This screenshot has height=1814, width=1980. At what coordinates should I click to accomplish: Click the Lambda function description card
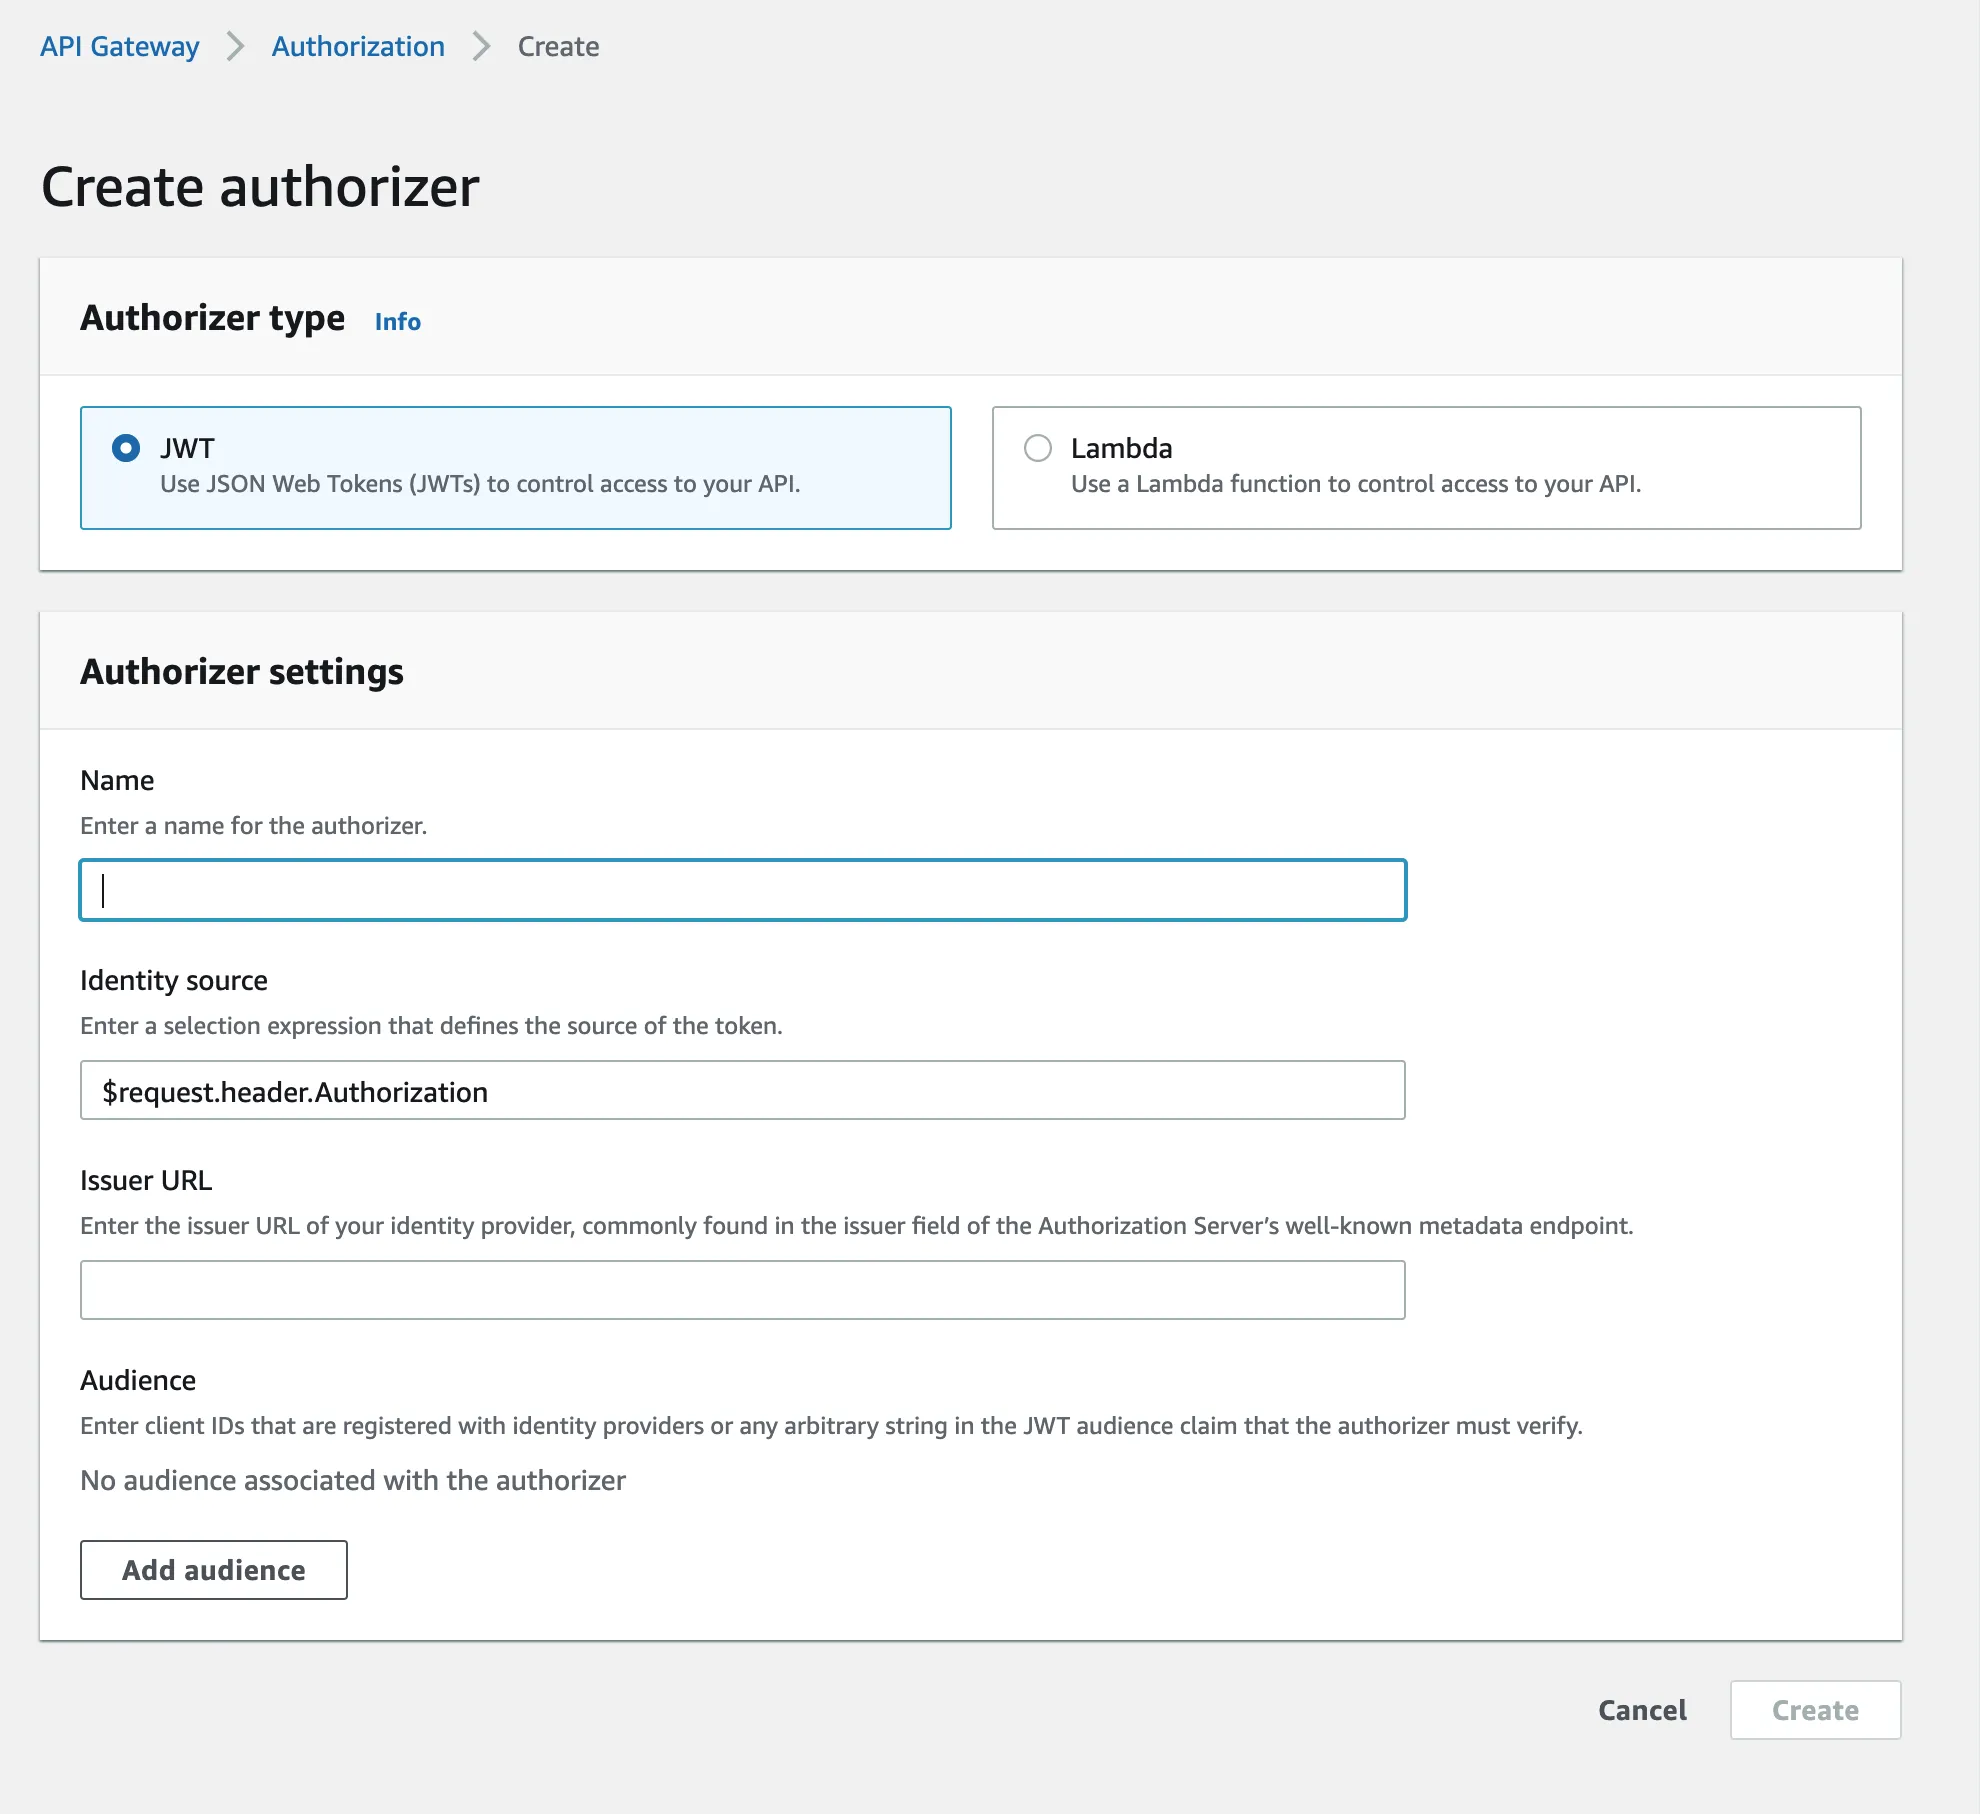[x=1355, y=484]
